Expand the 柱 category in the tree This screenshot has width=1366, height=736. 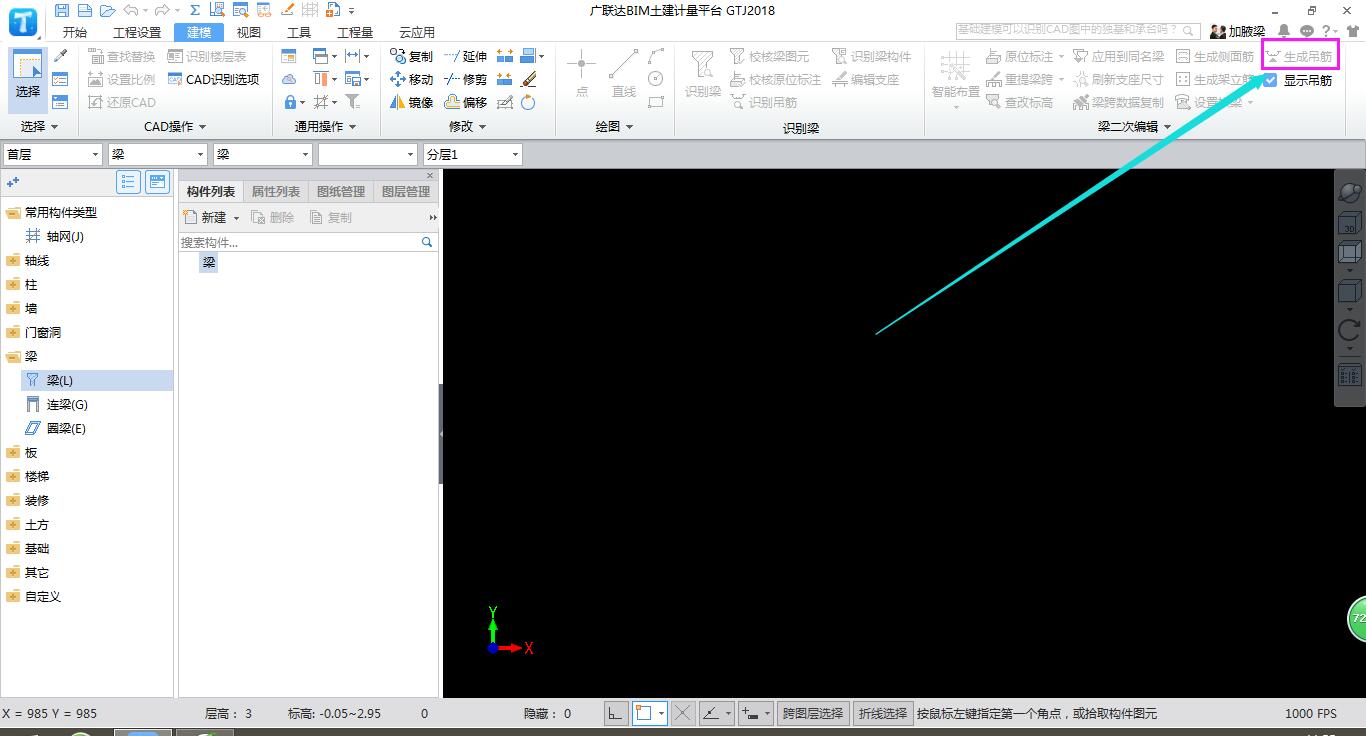point(12,285)
